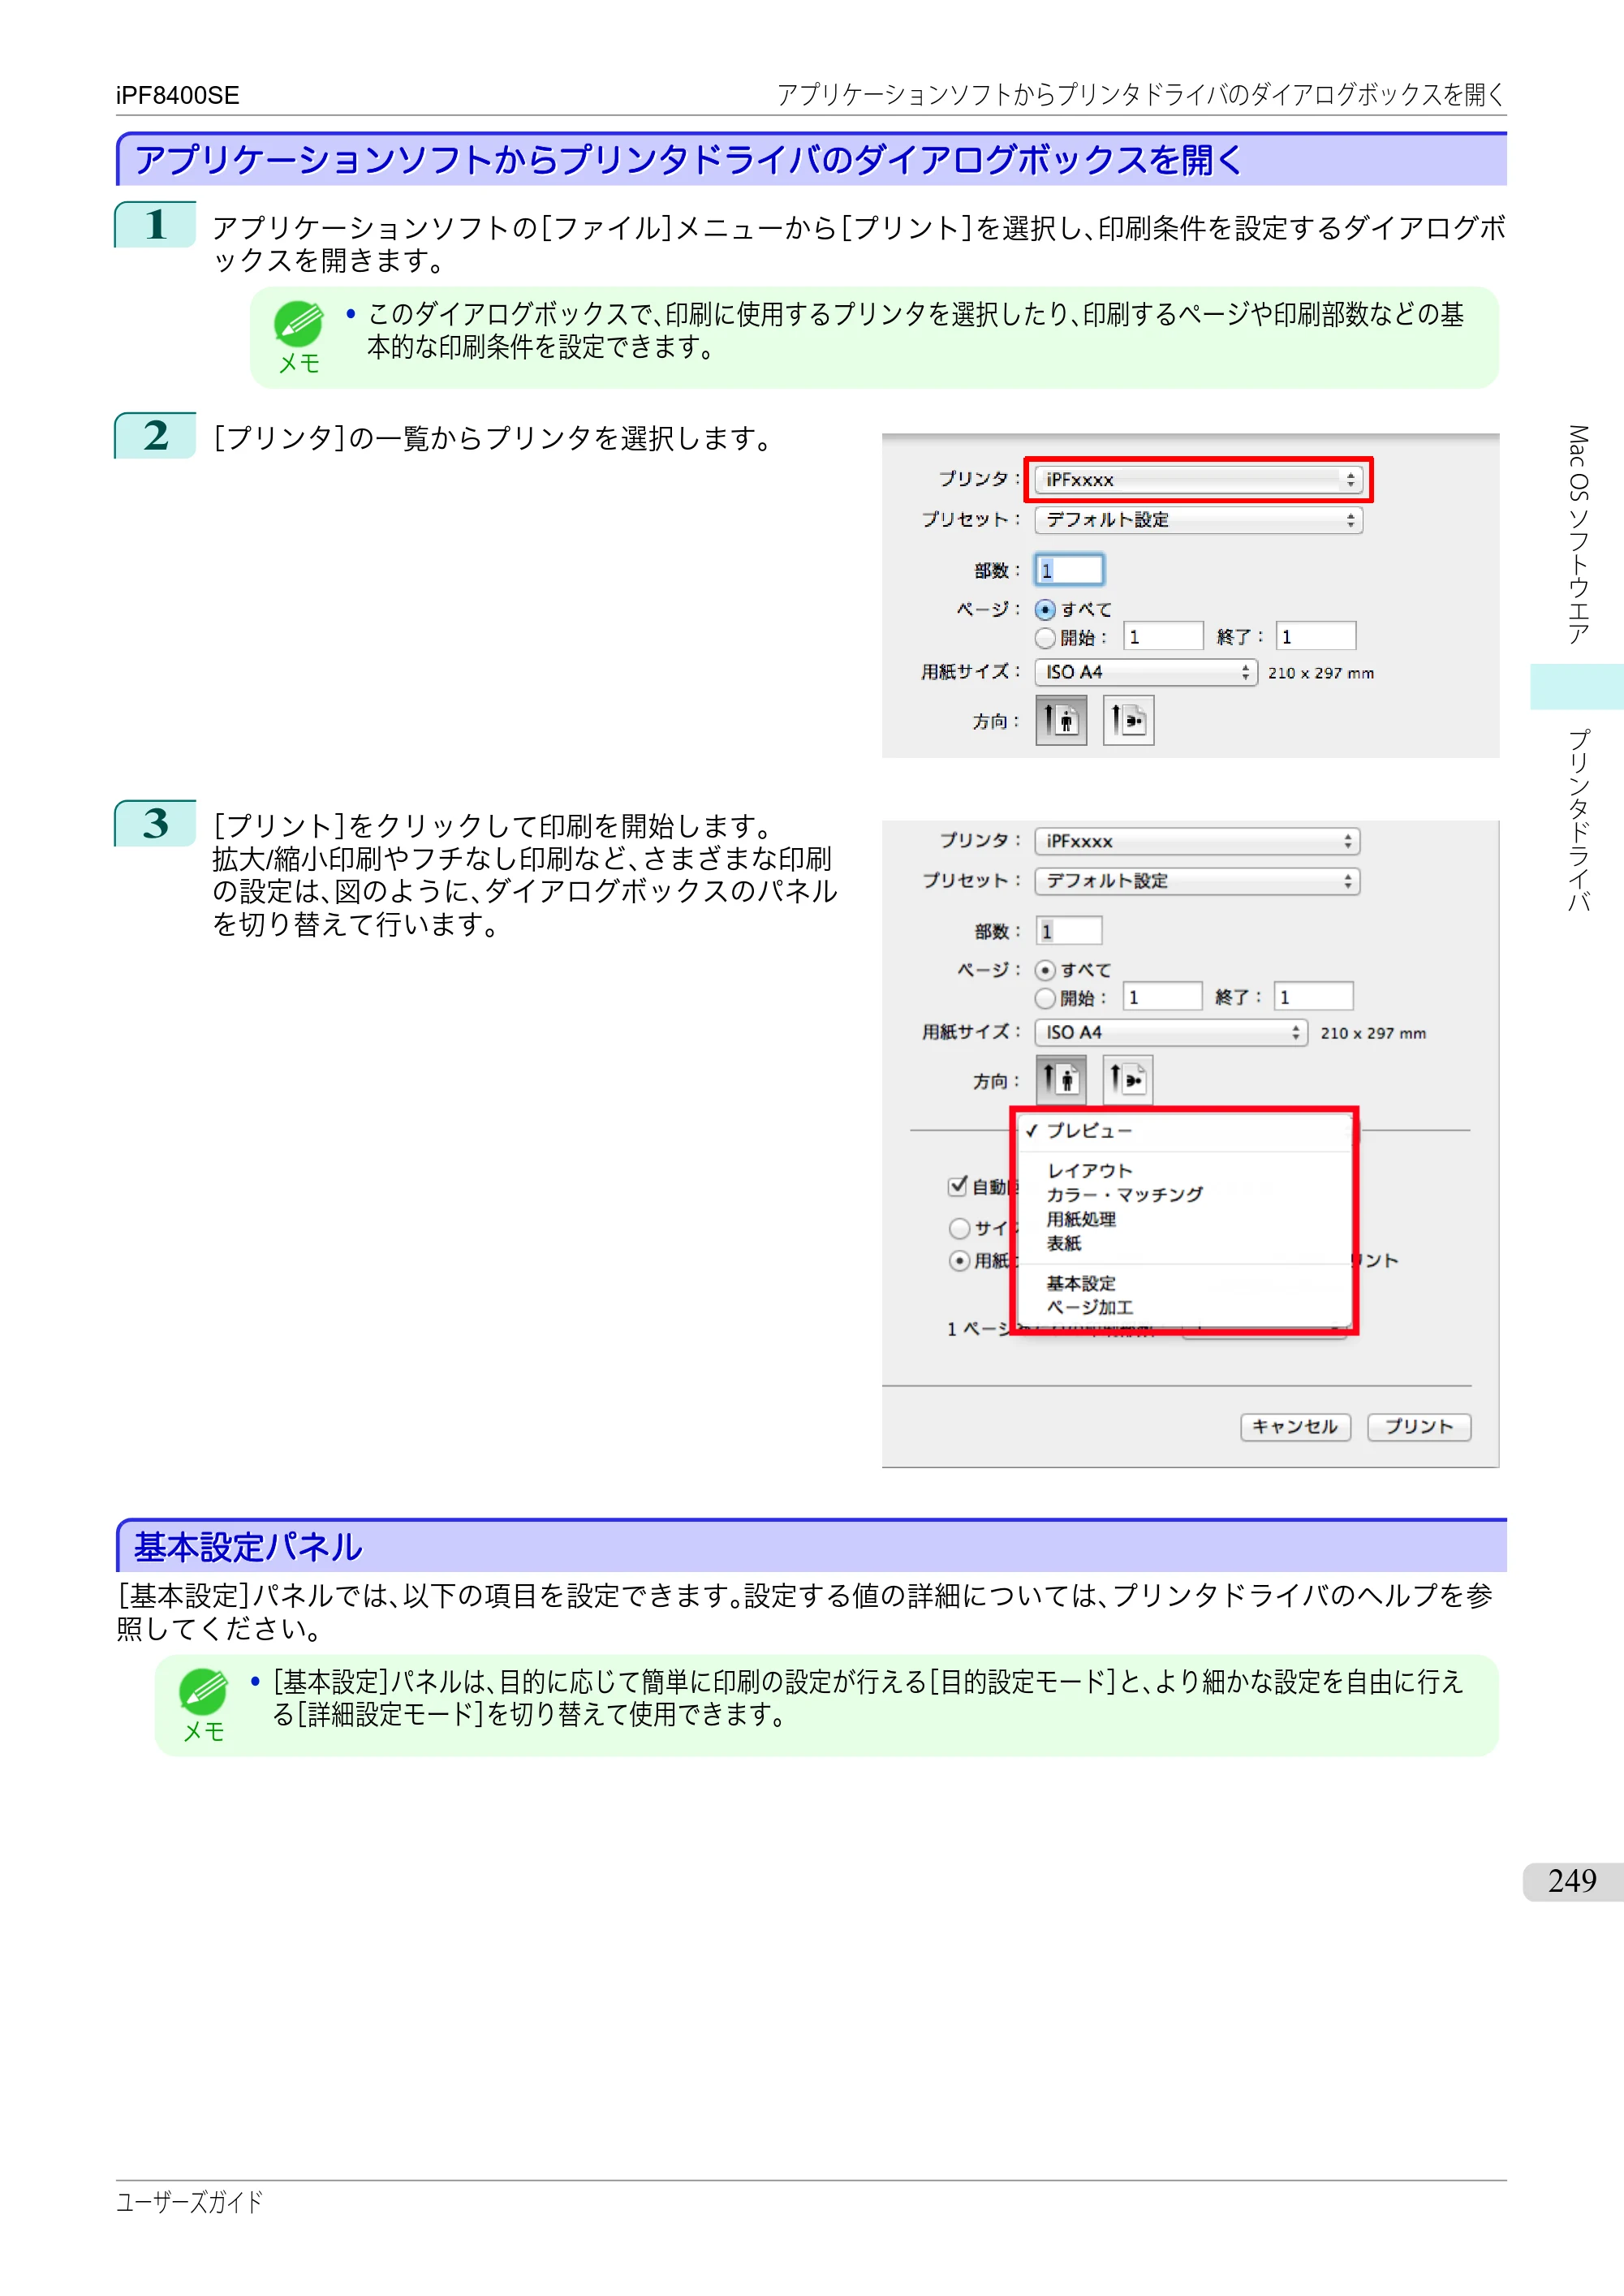Click the 基本設定パネル section heading
The height and width of the screenshot is (2296, 1624).
(248, 1548)
